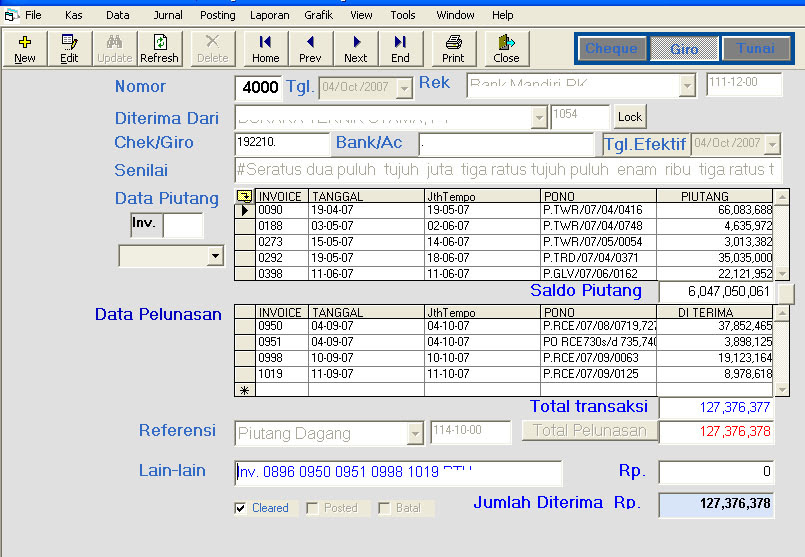Open the Tgl.Efektif date dropdown
The height and width of the screenshot is (557, 805).
pos(772,145)
